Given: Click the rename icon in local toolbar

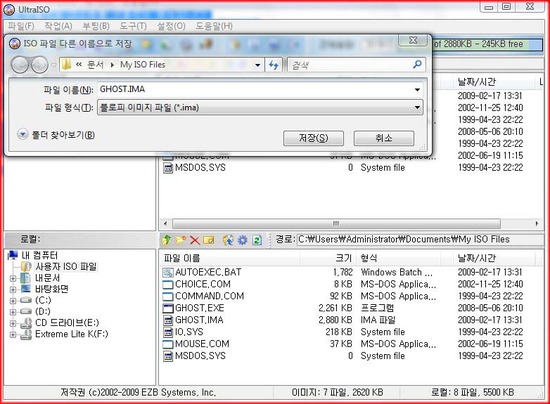Looking at the screenshot, I should 209,240.
